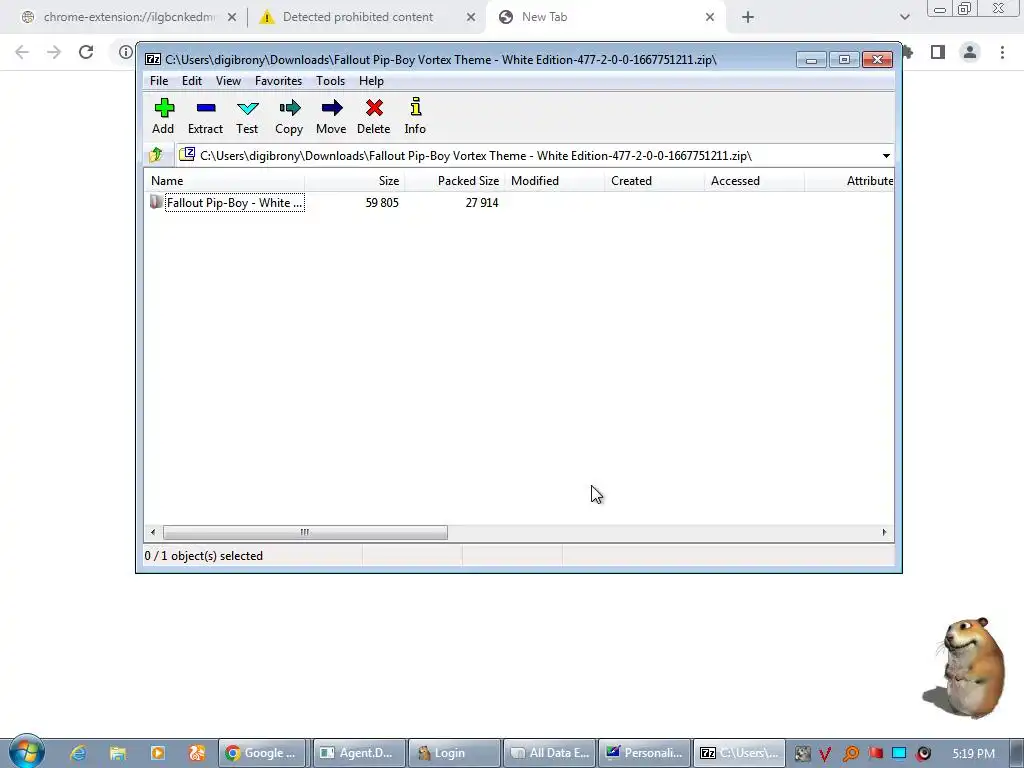Open the View menu

click(x=228, y=81)
